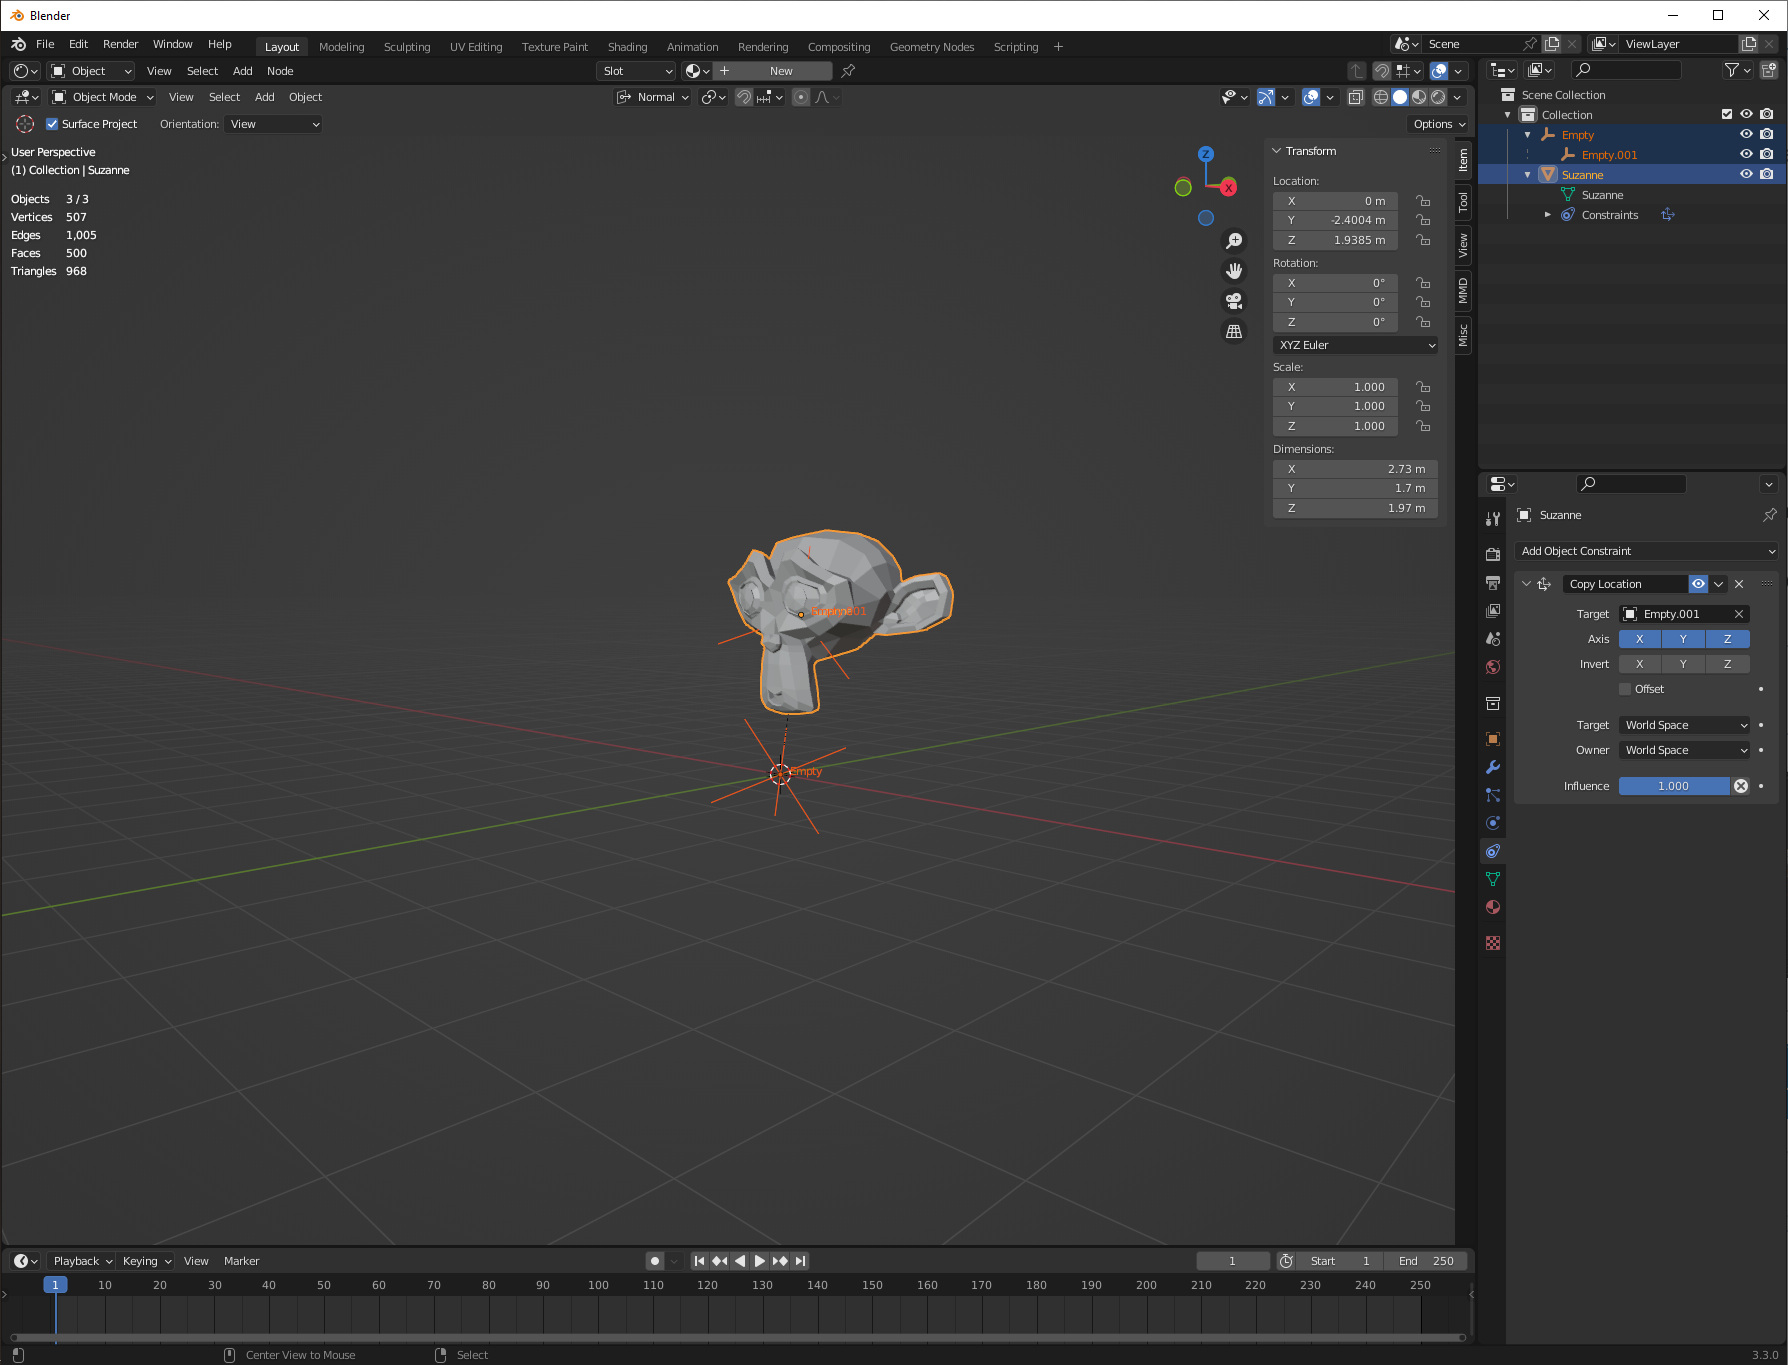Open the Modifiers wrench tab icon
1788x1365 pixels.
[x=1493, y=767]
